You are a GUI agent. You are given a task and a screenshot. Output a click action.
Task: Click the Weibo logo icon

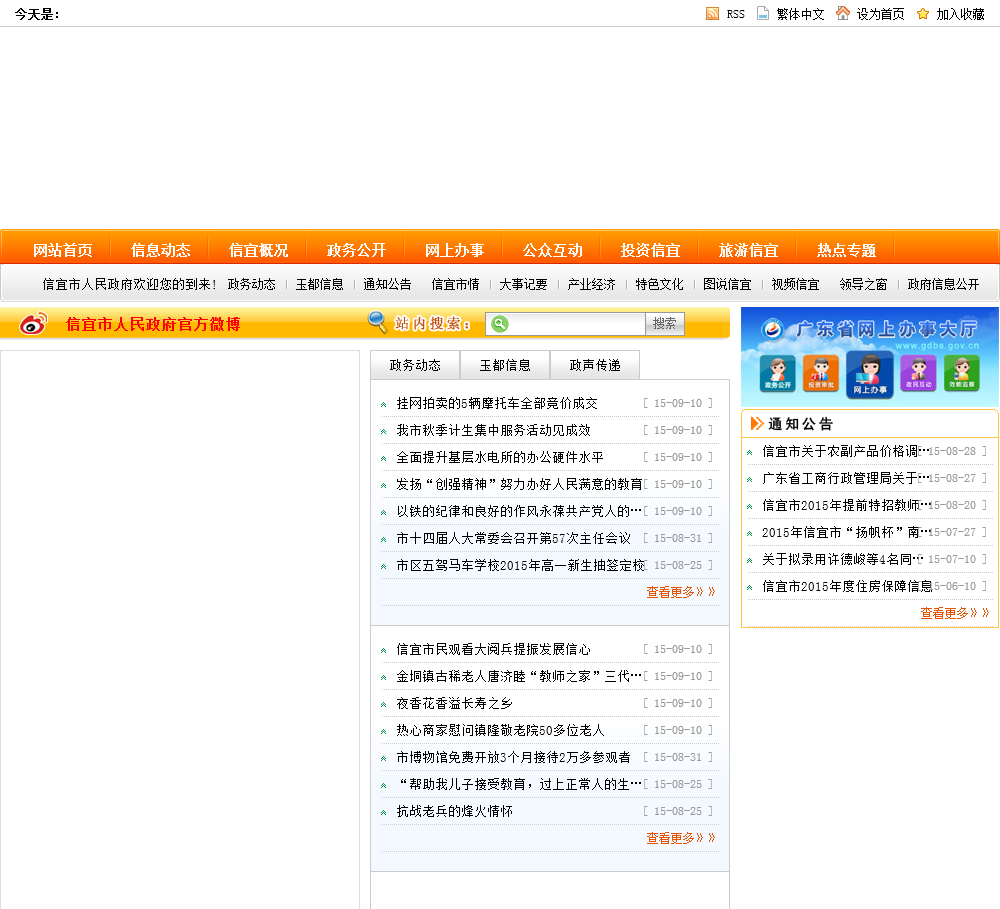click(33, 323)
